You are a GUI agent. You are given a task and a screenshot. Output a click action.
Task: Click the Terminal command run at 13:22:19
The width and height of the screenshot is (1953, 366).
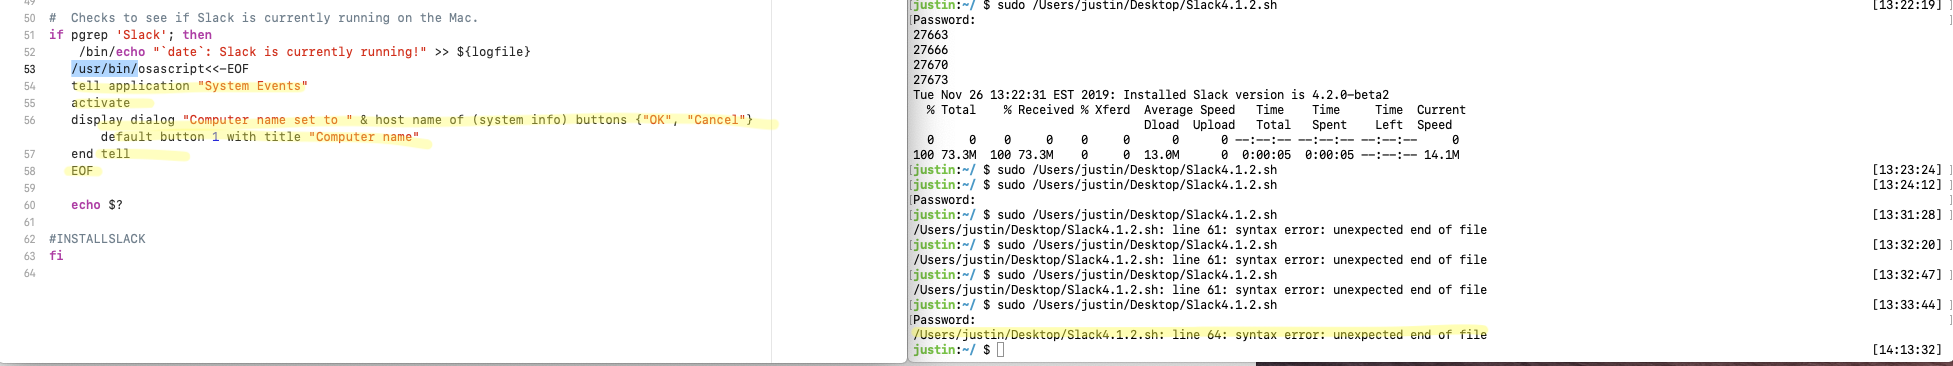(x=1137, y=6)
